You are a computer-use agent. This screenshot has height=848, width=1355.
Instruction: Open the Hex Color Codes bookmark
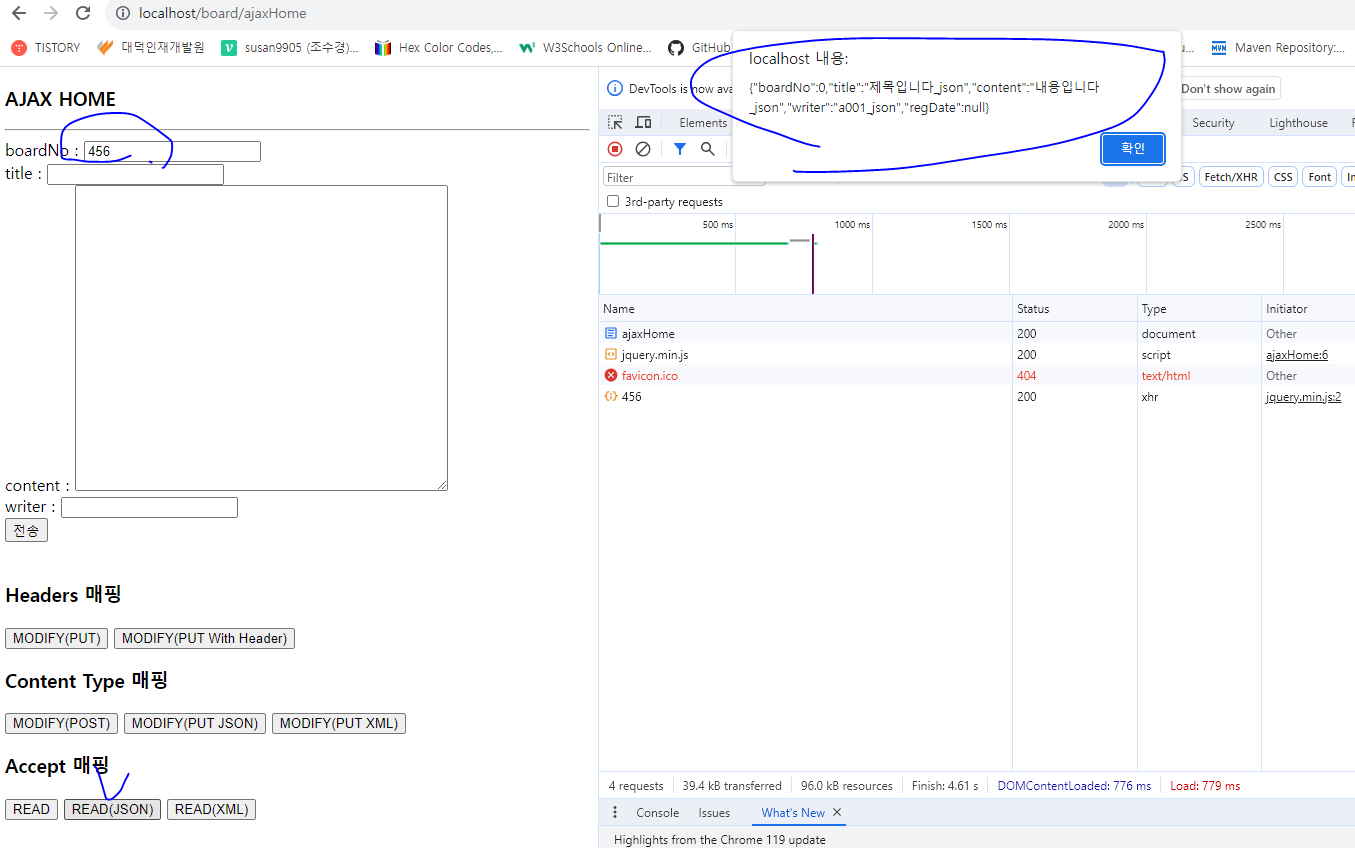tap(439, 47)
